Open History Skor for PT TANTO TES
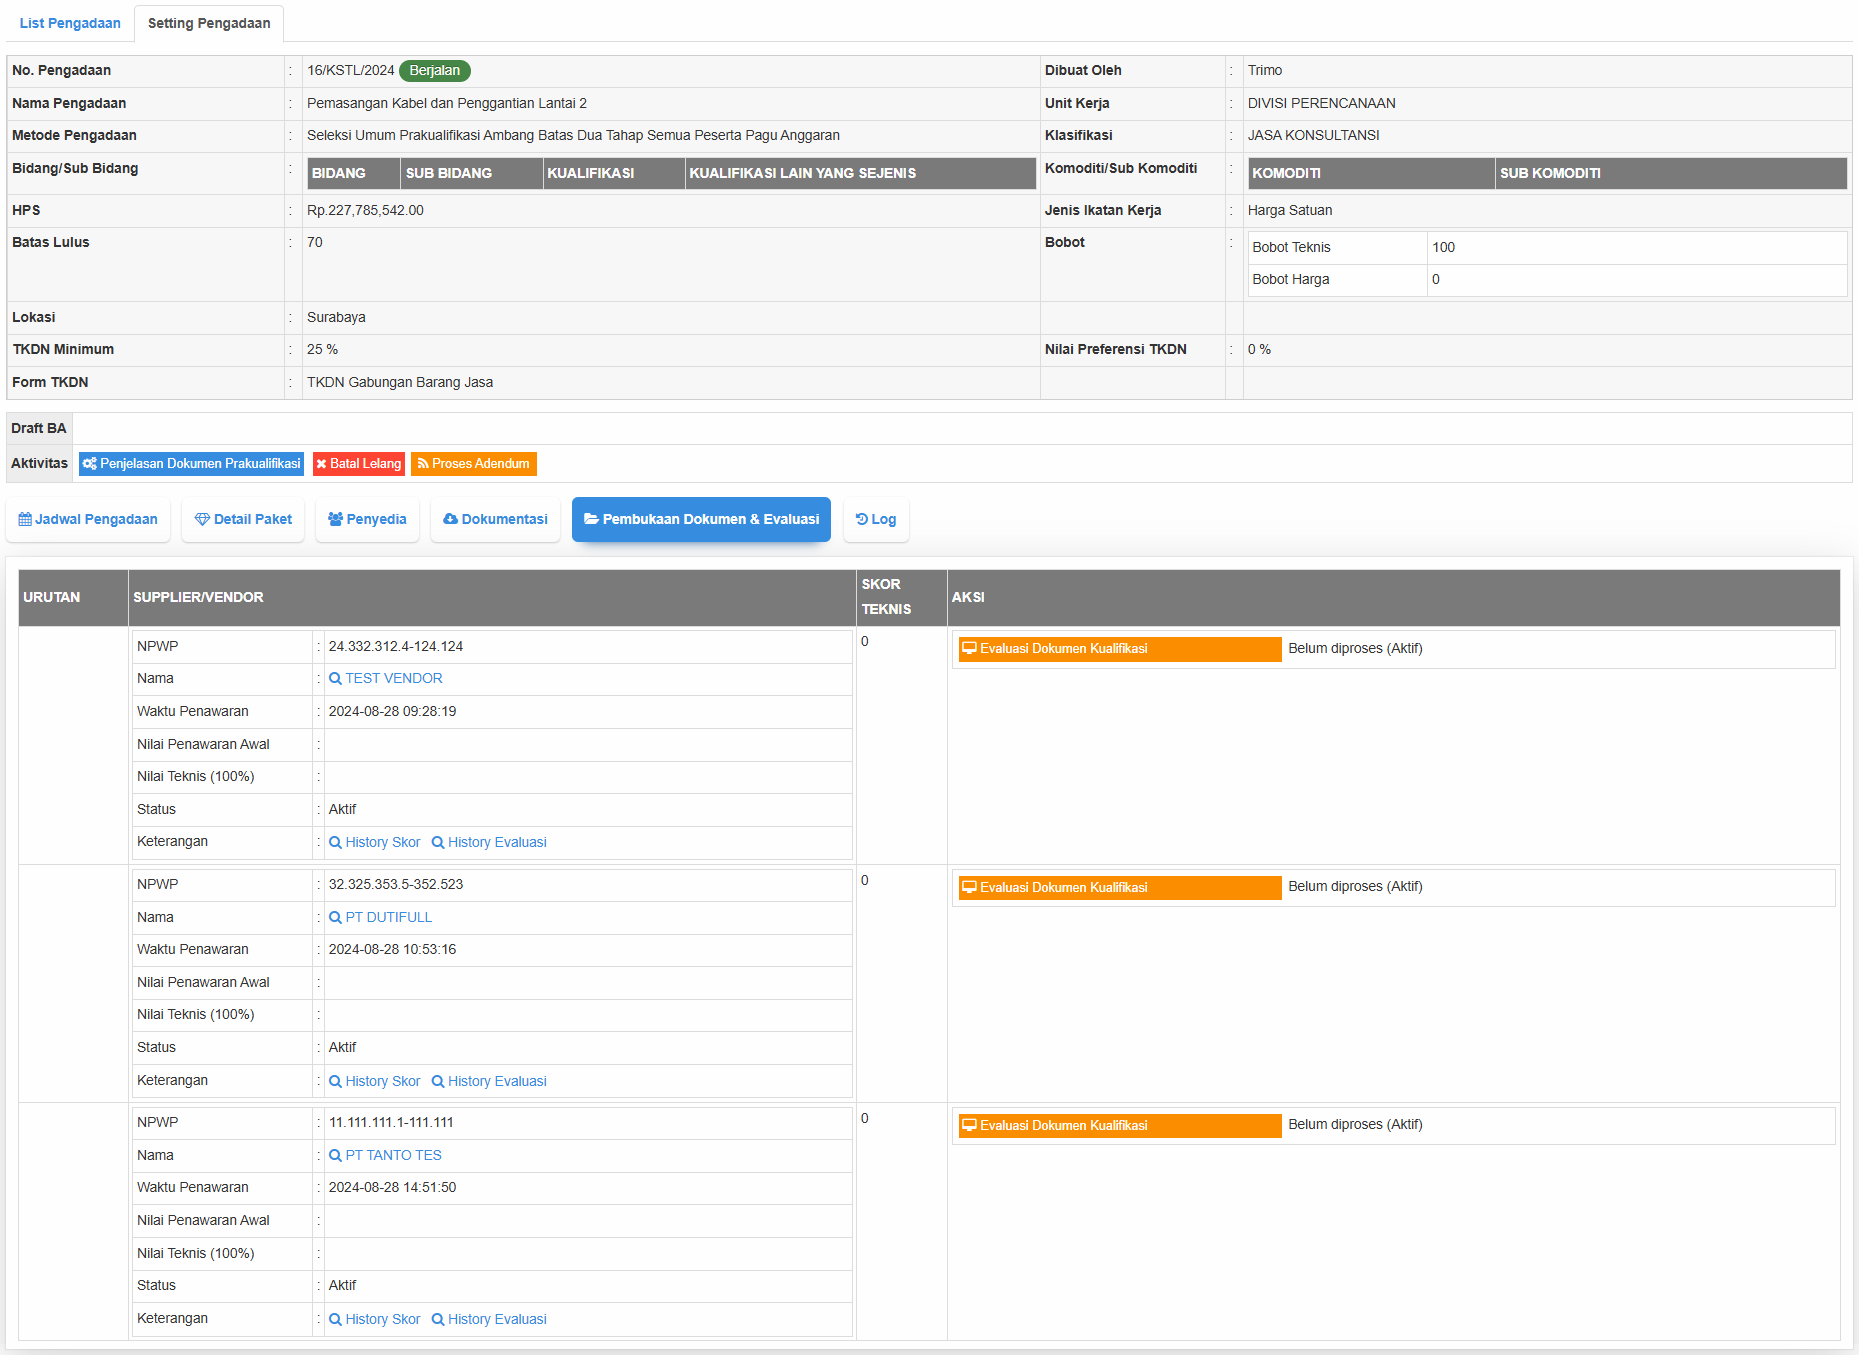 click(x=375, y=1320)
